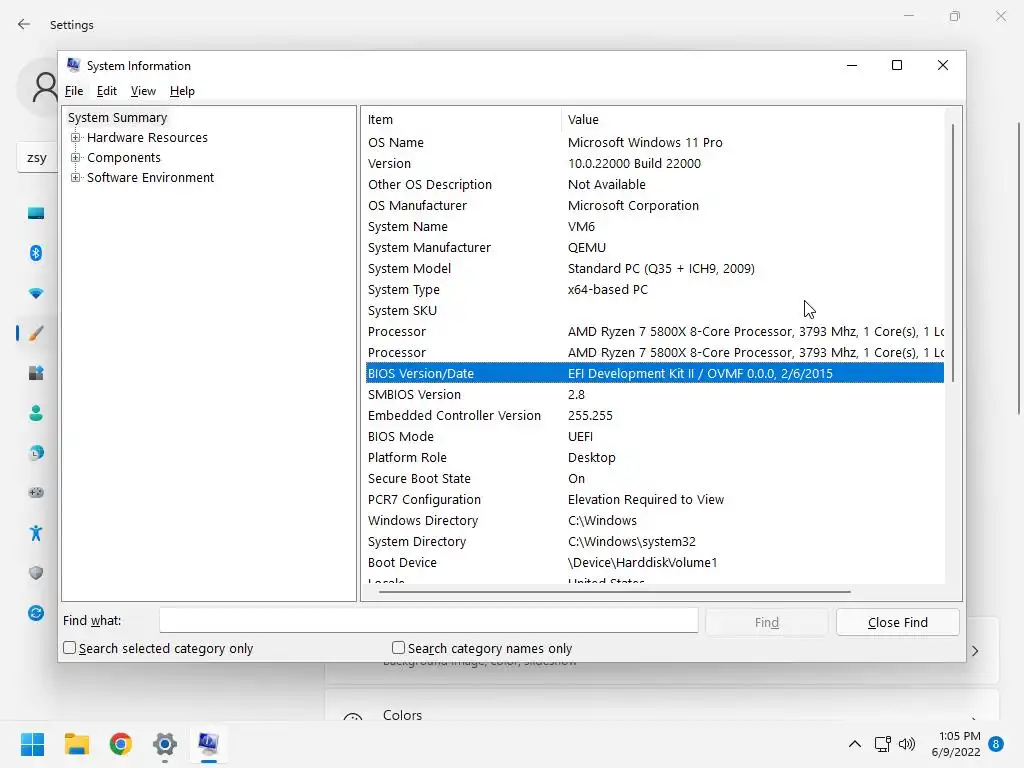1024x768 pixels.
Task: Click the Value column header
Action: [753, 120]
